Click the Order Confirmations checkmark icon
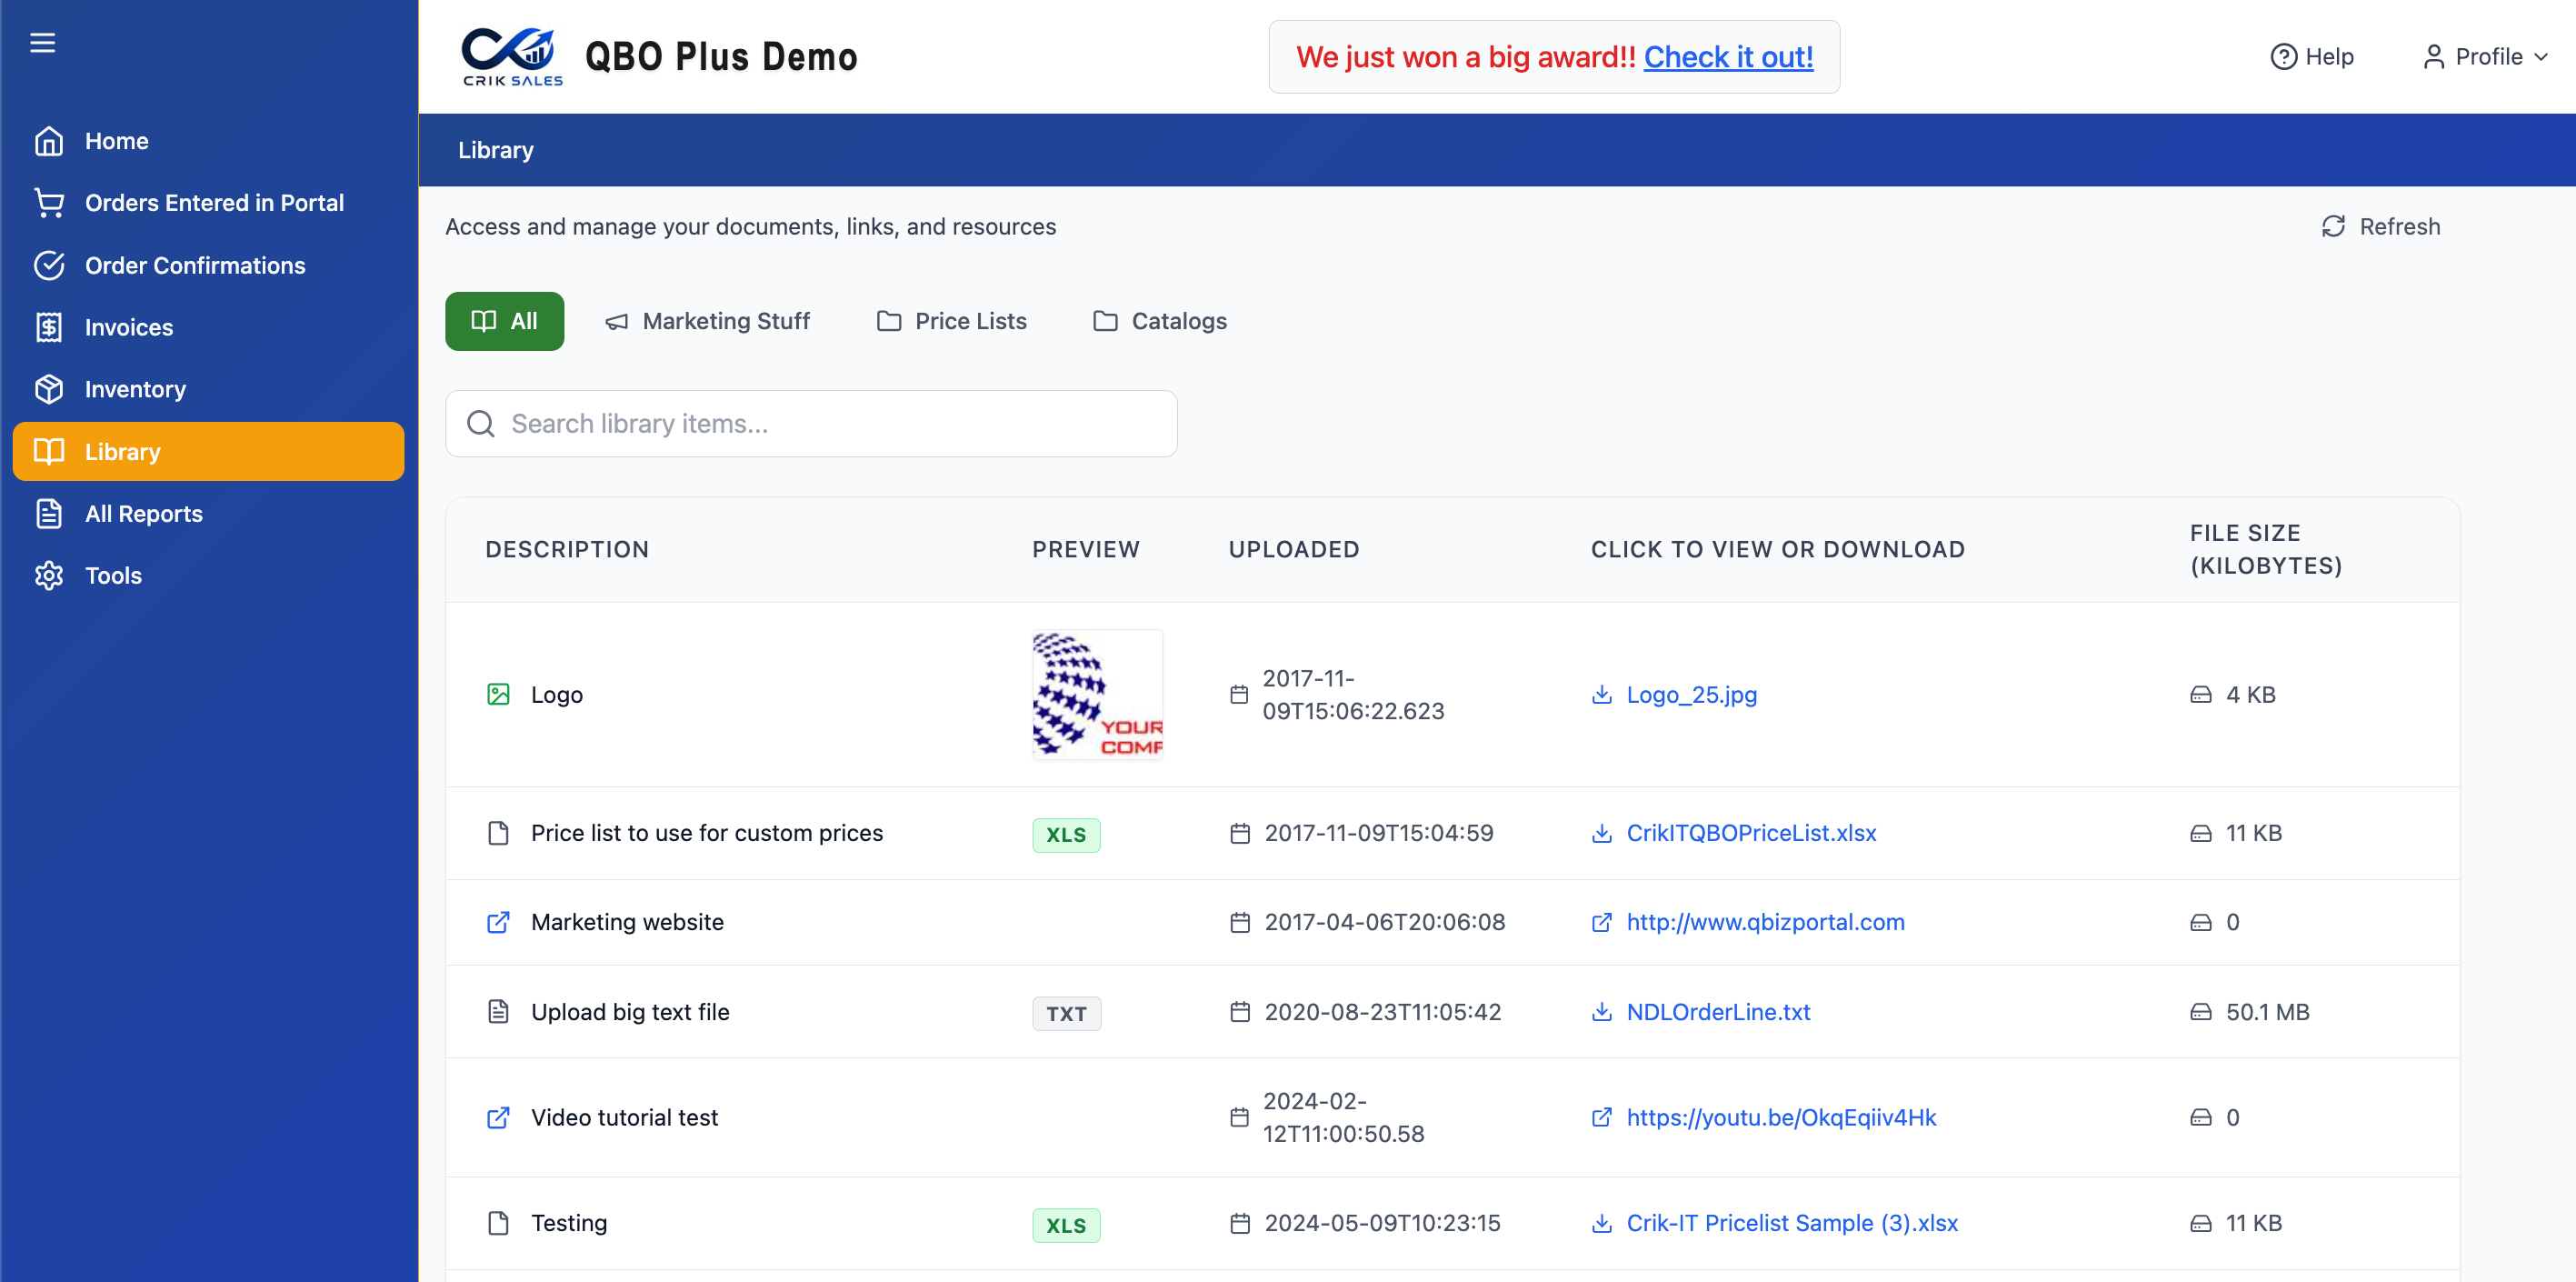Screen dimensions: 2576x1282 pyautogui.click(x=49, y=265)
